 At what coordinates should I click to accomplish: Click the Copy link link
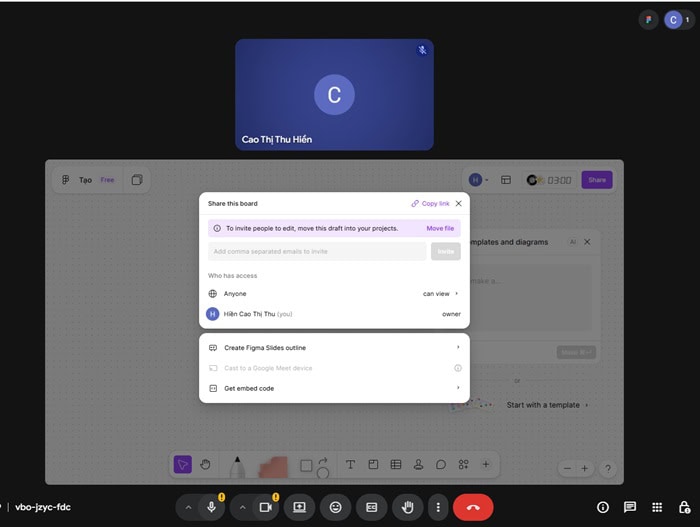pos(431,203)
